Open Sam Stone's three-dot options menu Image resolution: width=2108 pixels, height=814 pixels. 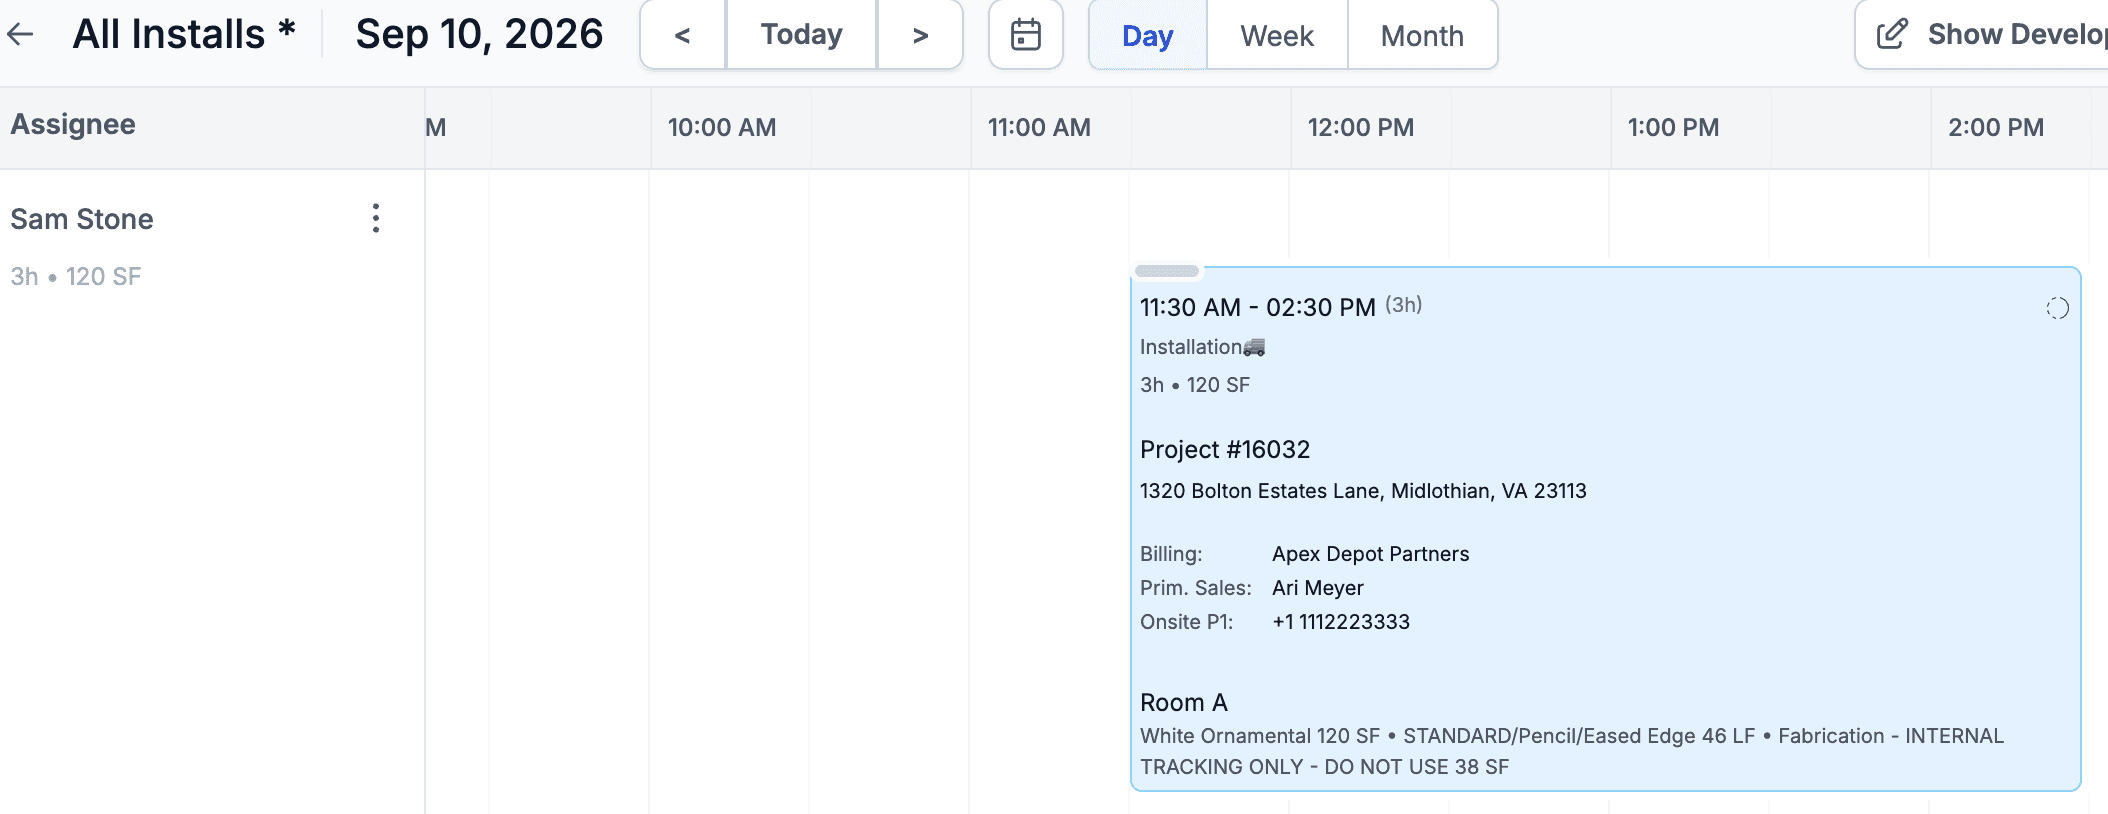376,218
